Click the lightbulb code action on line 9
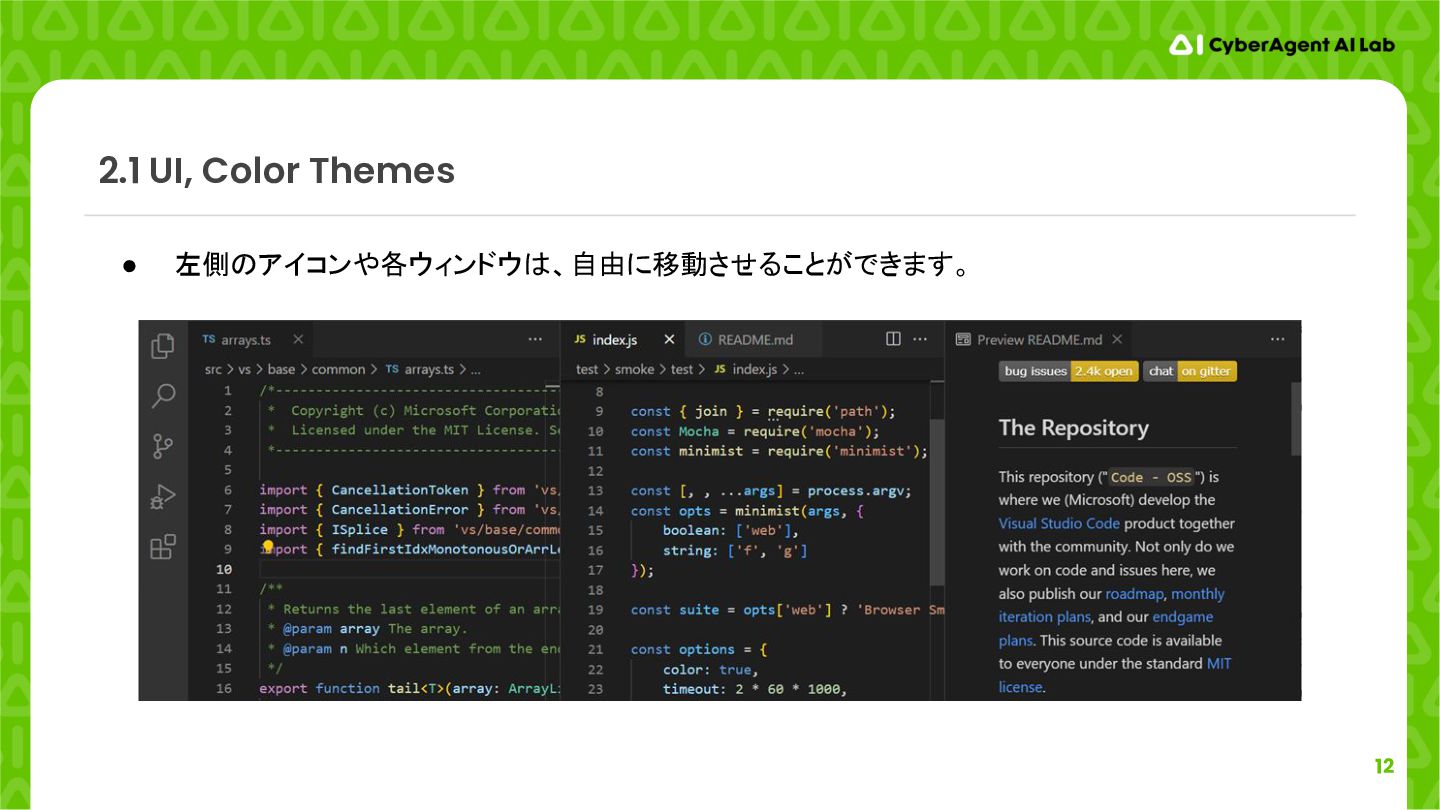Image resolution: width=1440 pixels, height=810 pixels. [268, 548]
